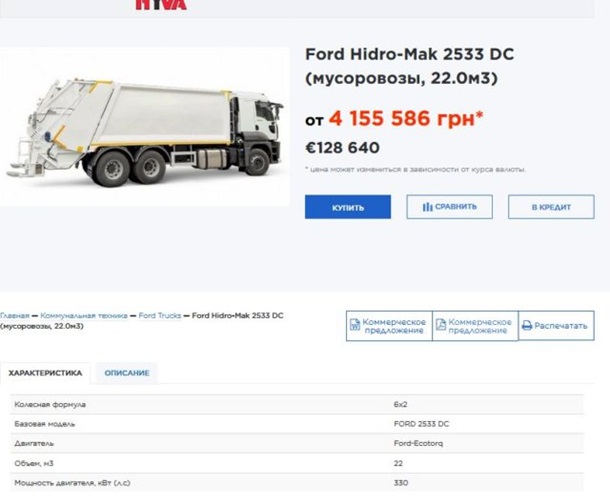Click the PDF commercial offer icon
This screenshot has height=504, width=610.
coord(441,325)
